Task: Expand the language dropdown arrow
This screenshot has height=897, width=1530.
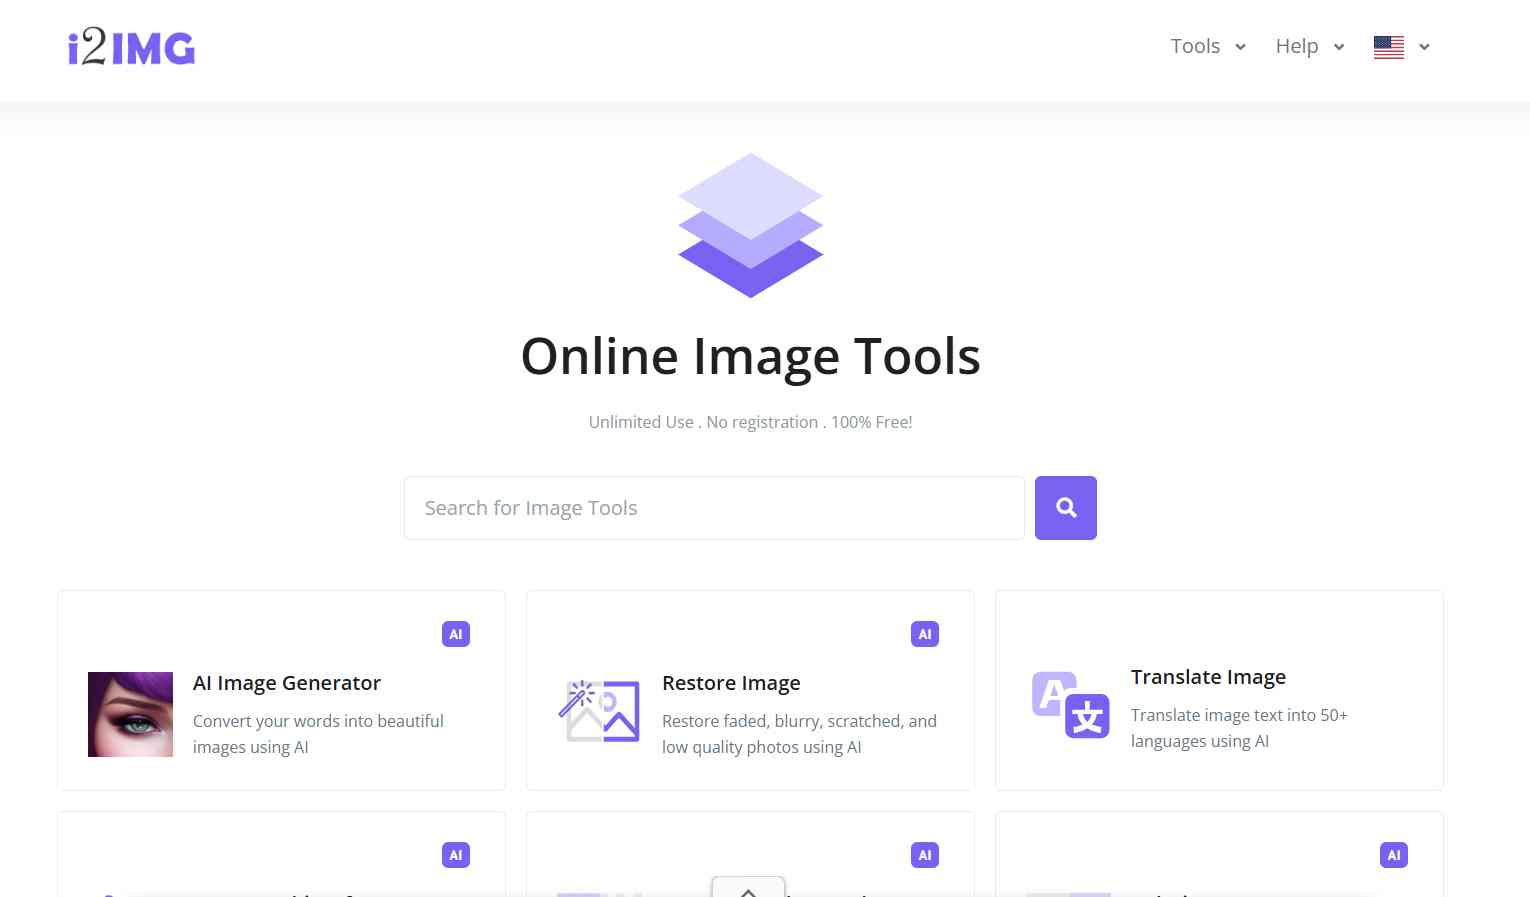Action: (1425, 47)
